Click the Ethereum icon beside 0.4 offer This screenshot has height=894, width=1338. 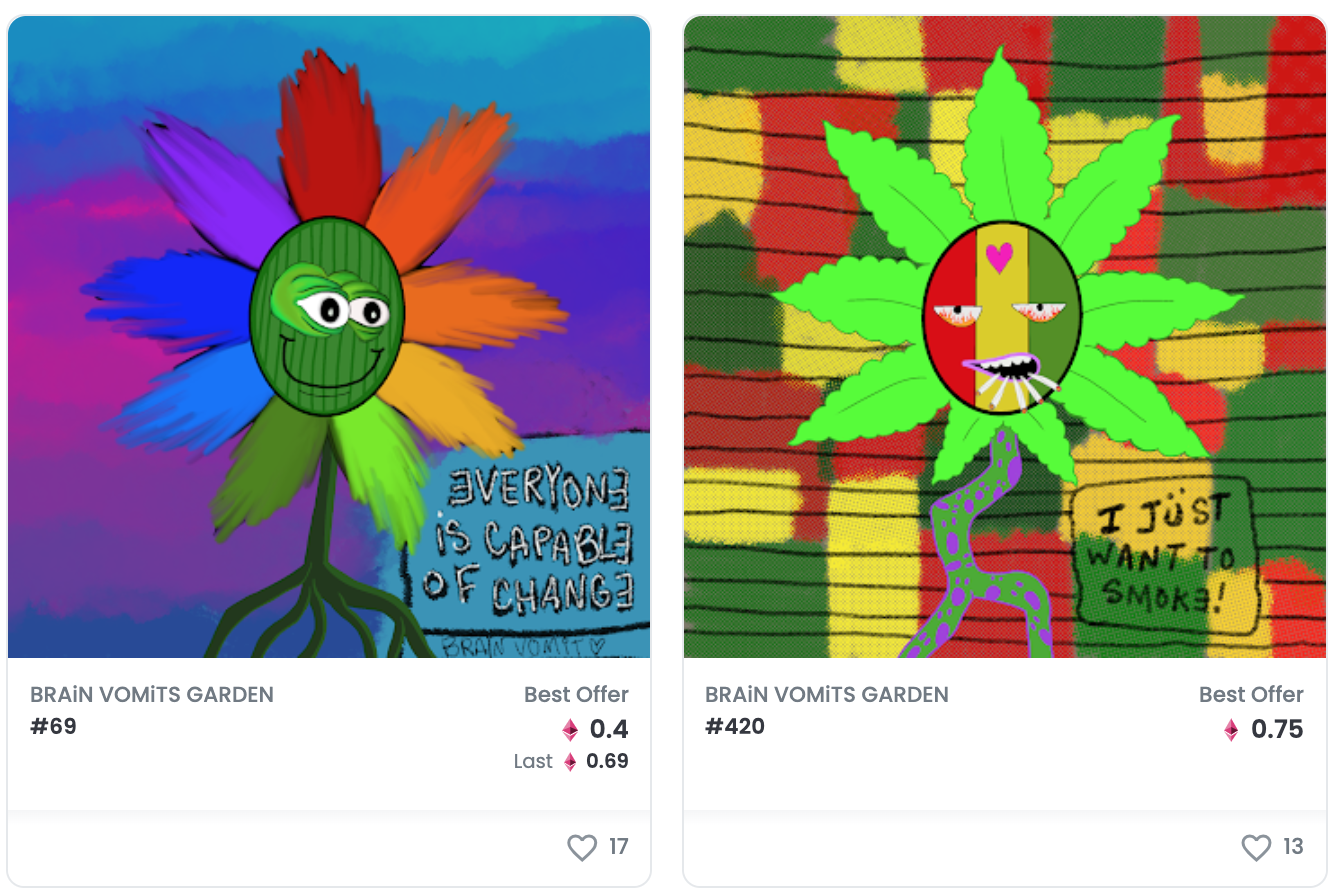pyautogui.click(x=570, y=730)
